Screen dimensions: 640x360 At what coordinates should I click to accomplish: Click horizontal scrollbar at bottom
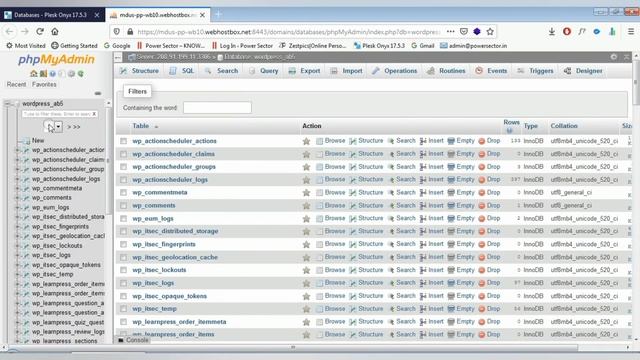pos(292,348)
